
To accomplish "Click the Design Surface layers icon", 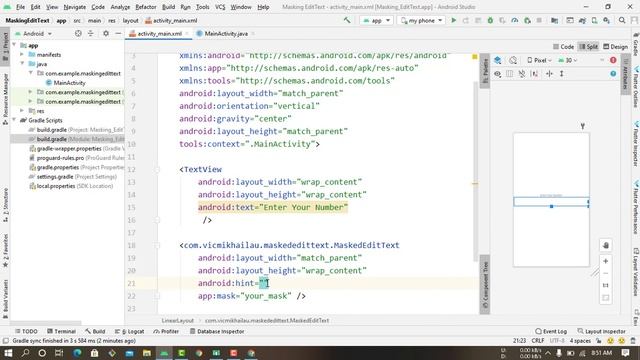I will (498, 60).
